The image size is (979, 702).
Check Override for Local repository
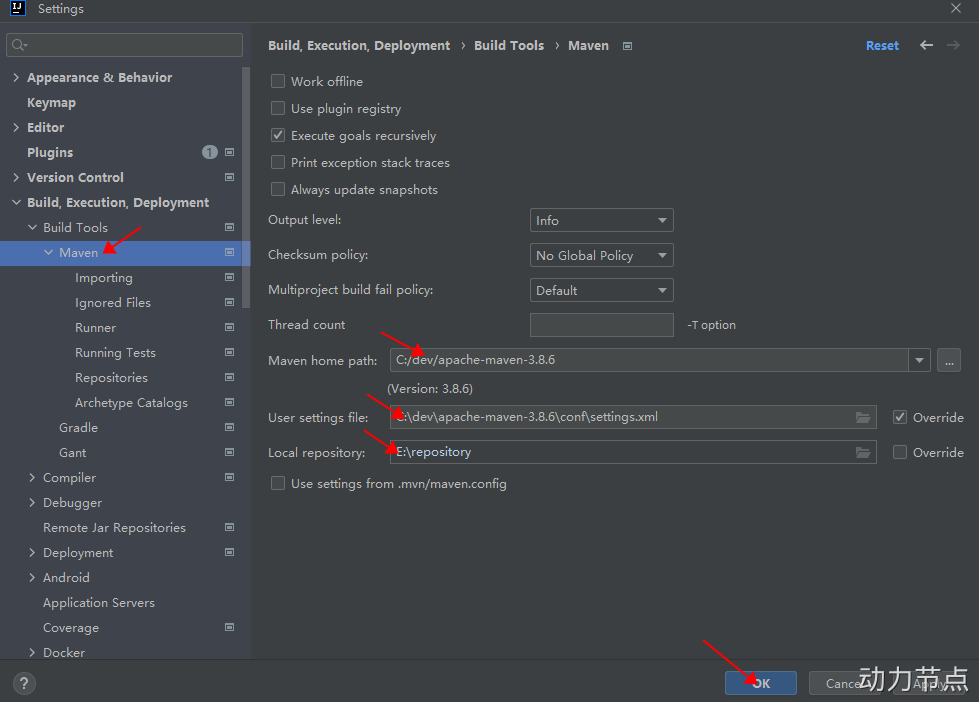pyautogui.click(x=900, y=452)
